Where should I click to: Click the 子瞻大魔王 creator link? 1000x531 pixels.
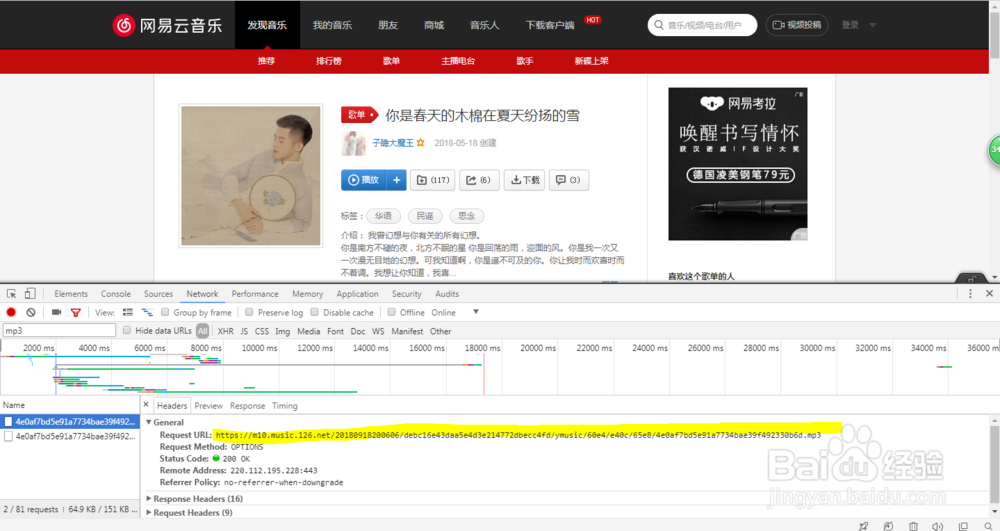pyautogui.click(x=393, y=143)
